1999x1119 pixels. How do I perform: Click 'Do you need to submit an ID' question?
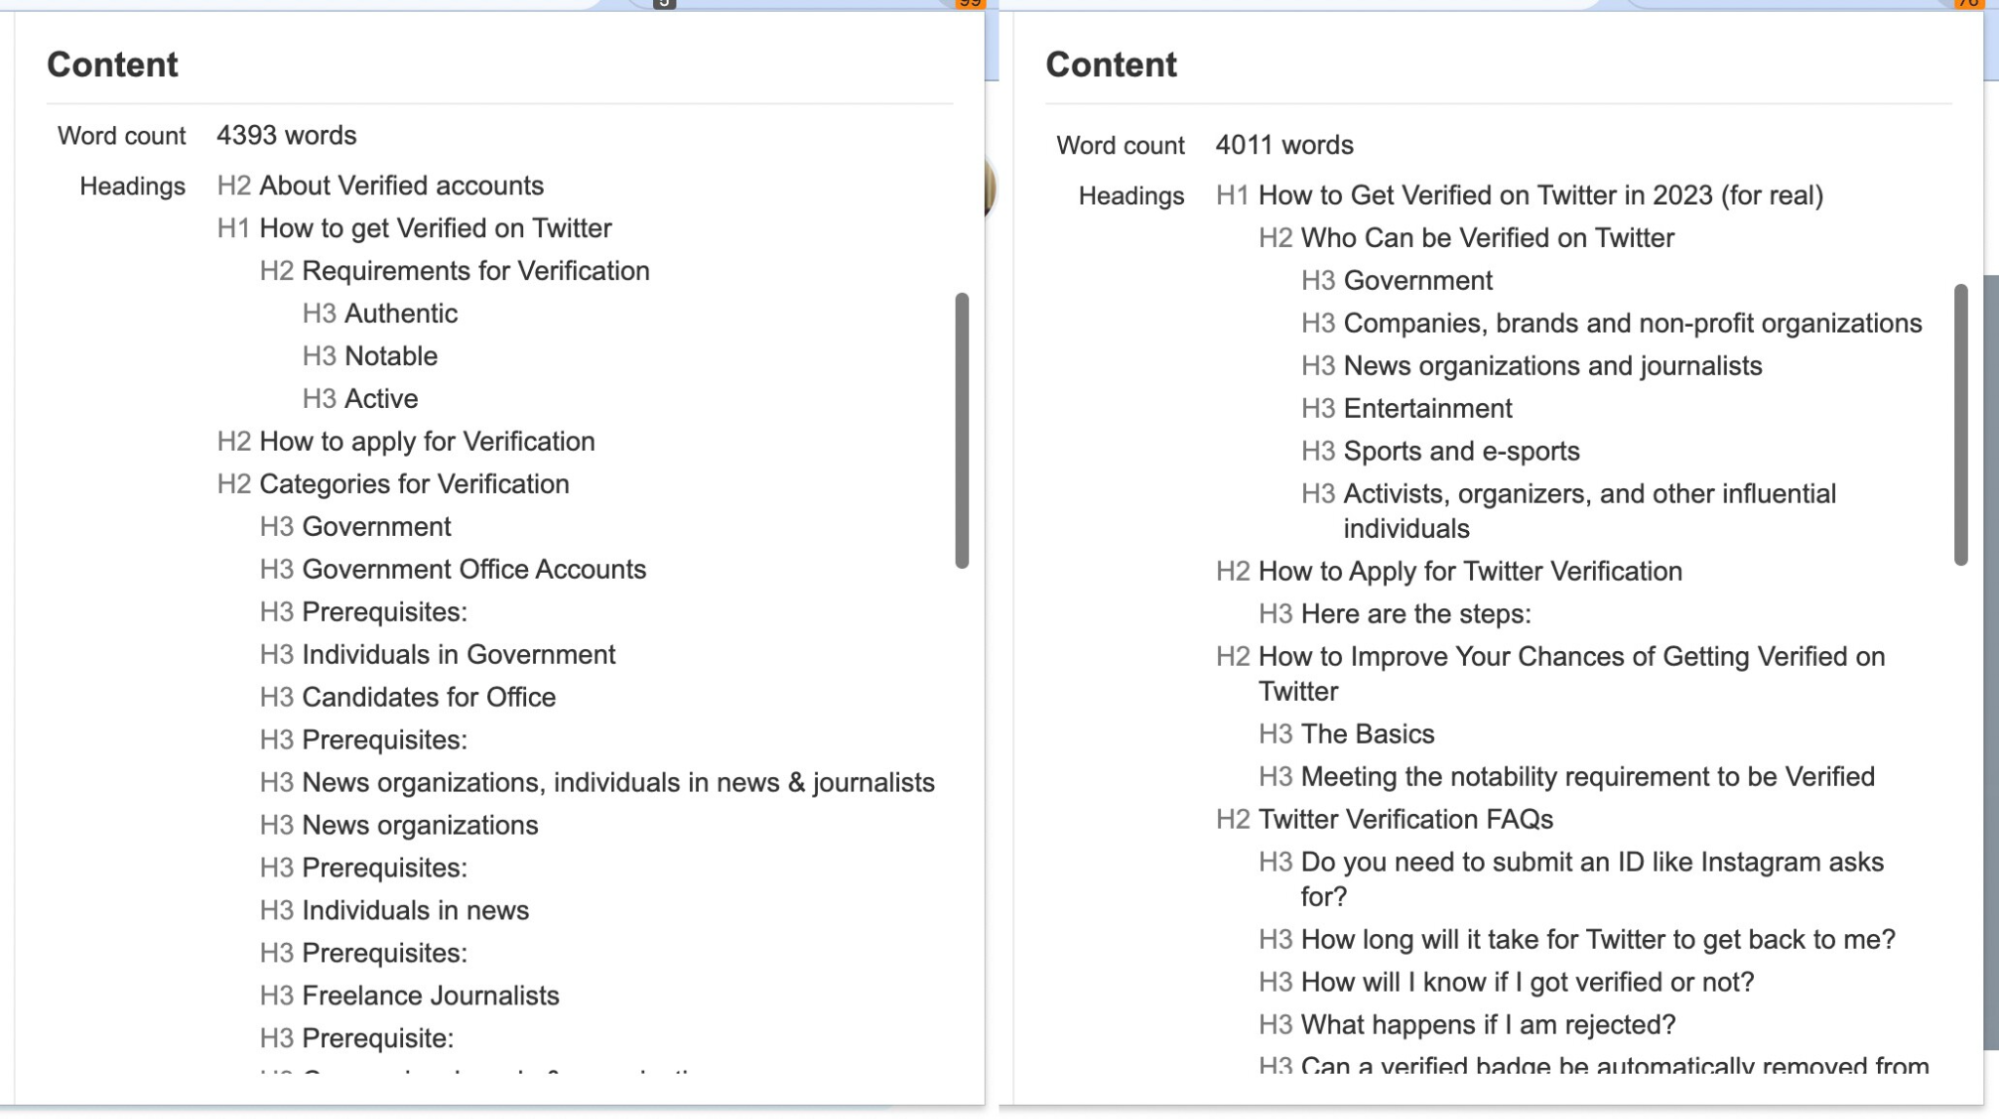click(1592, 880)
